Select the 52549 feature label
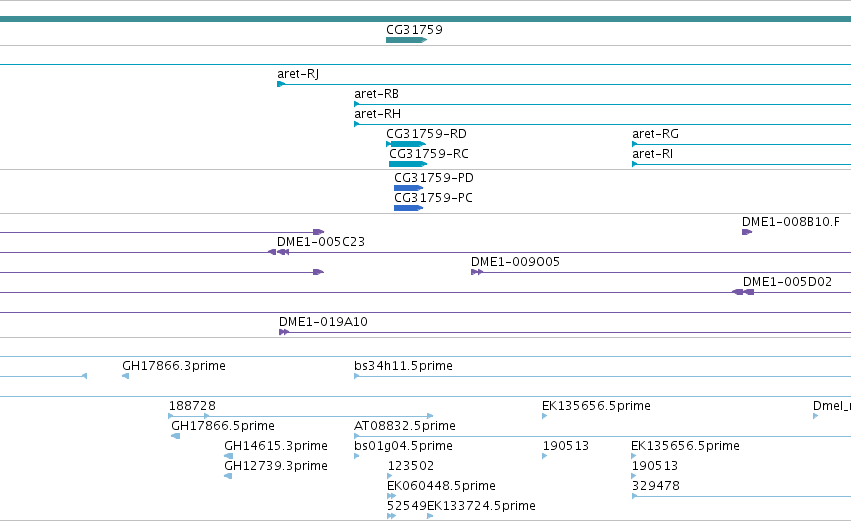The width and height of the screenshot is (851, 521). tap(407, 506)
